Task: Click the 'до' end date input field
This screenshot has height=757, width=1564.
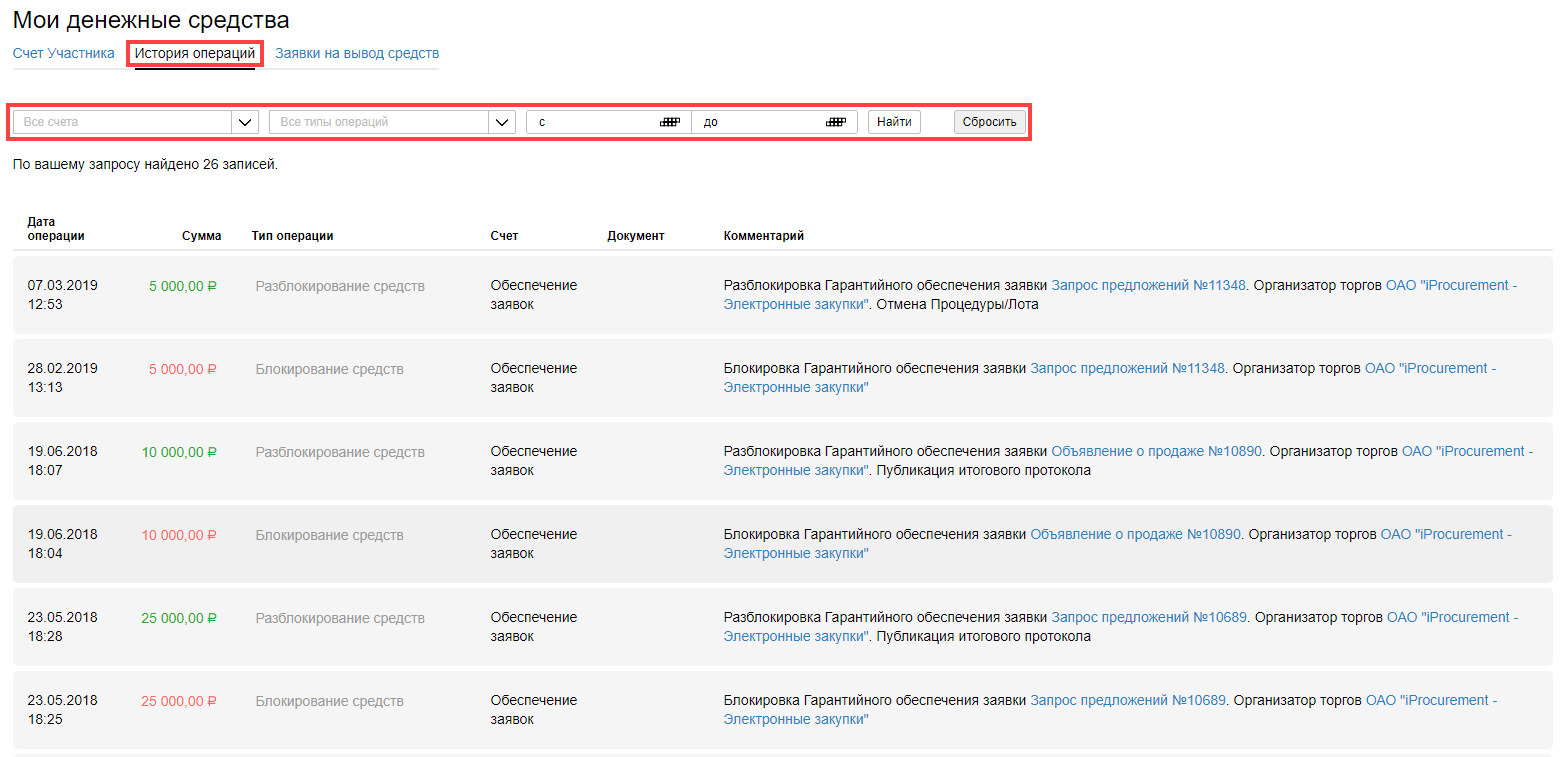Action: 760,122
